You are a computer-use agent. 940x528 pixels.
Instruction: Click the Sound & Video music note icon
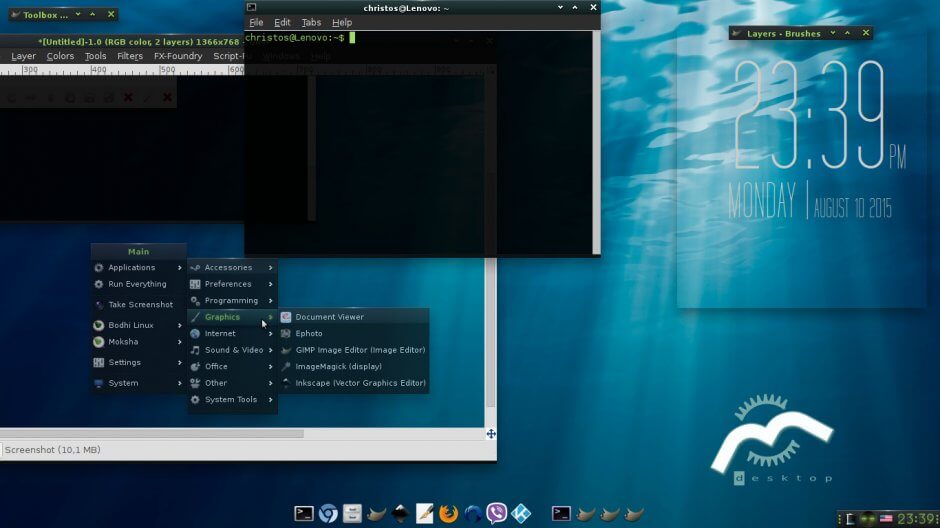(195, 350)
